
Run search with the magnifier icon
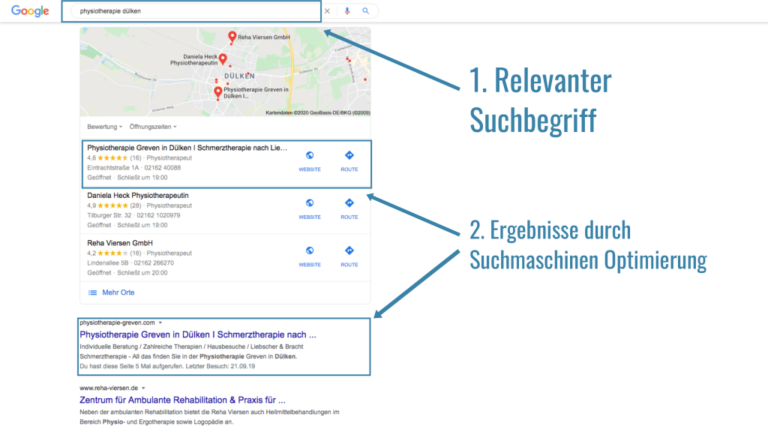365,11
